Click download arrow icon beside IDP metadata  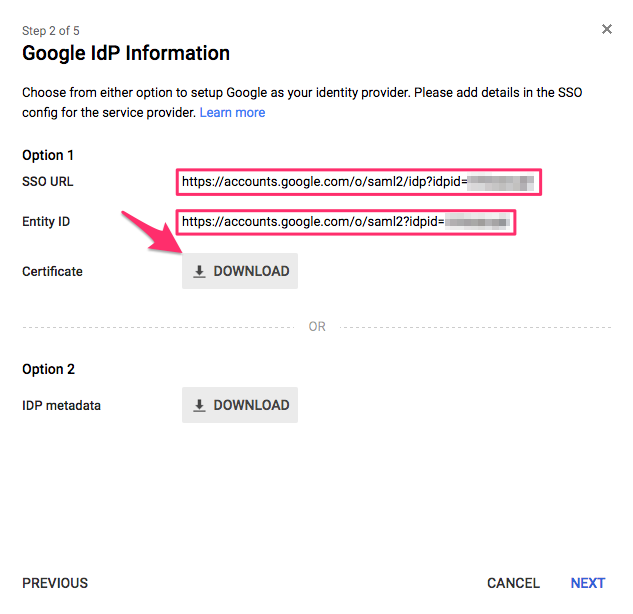click(x=199, y=405)
